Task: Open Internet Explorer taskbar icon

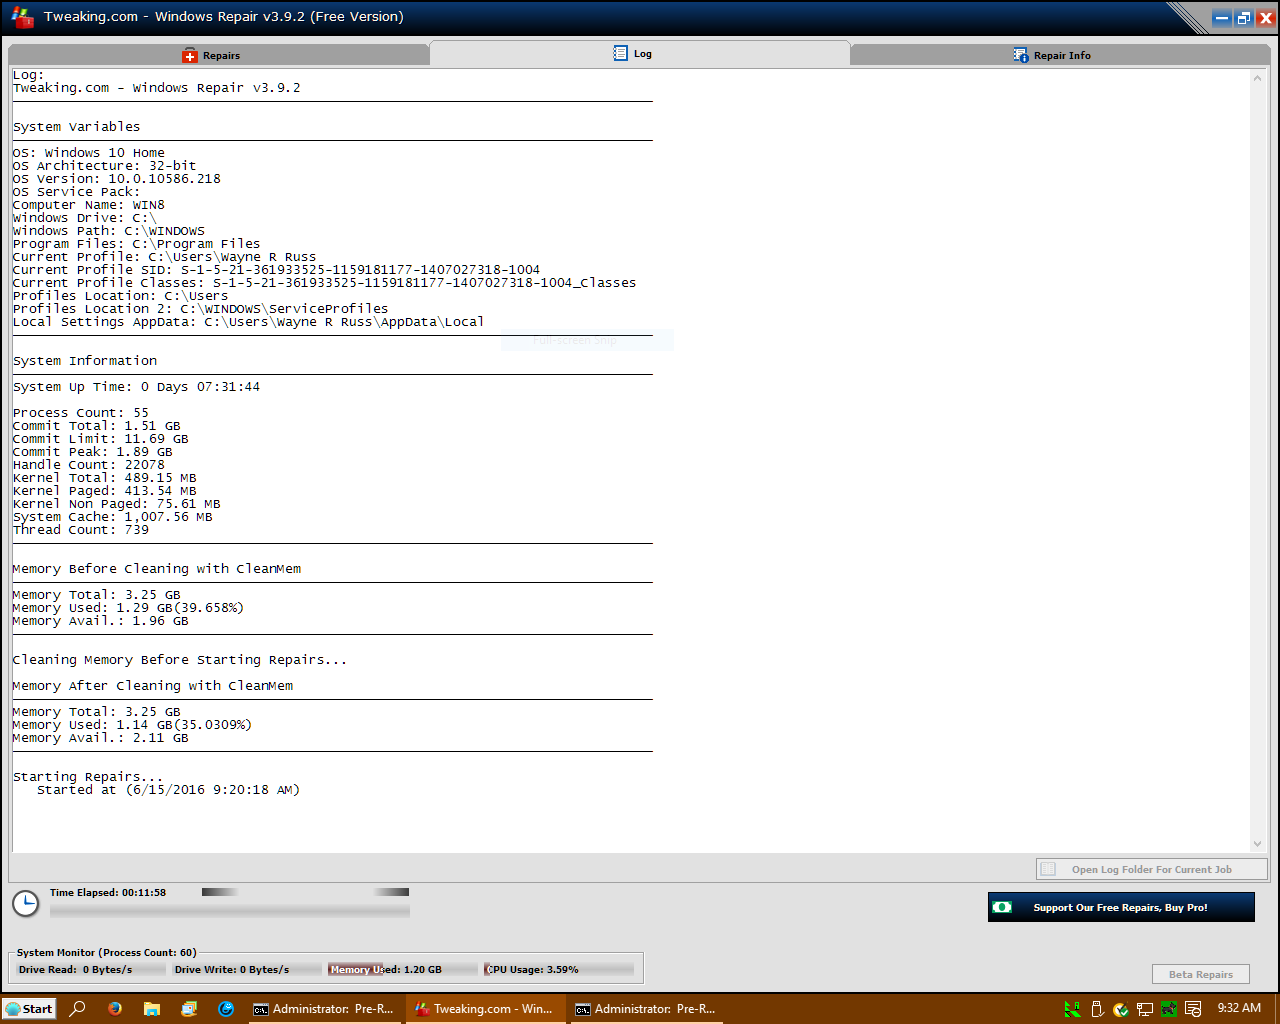Action: (226, 1009)
